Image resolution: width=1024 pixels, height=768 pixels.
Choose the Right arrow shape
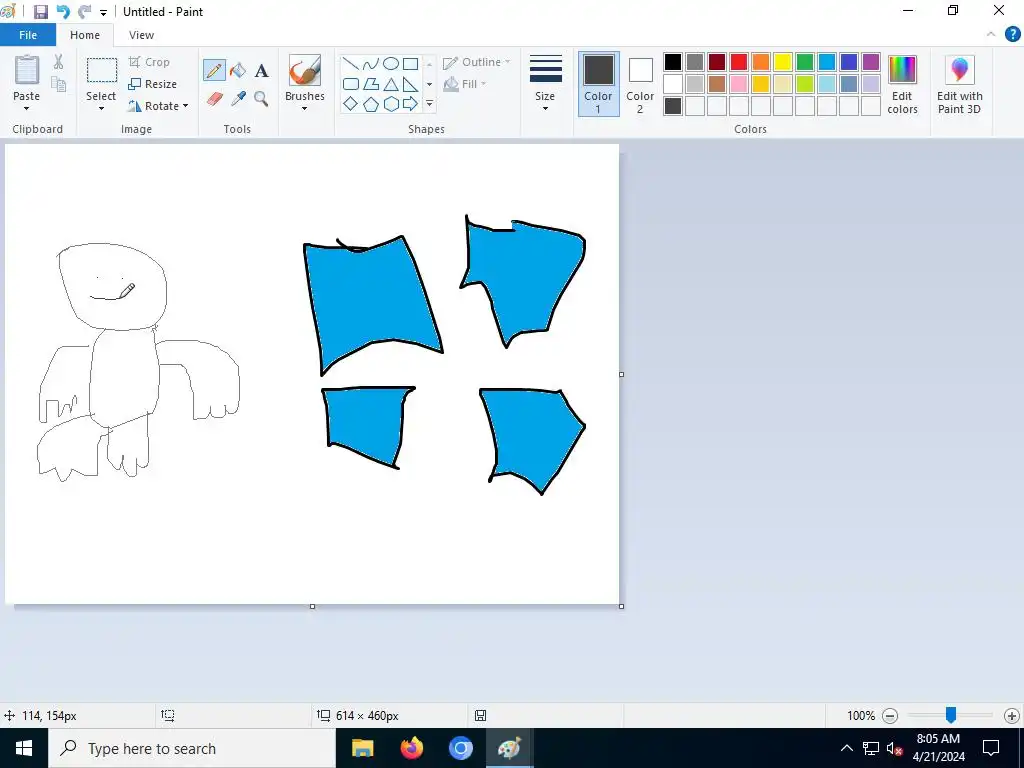coord(410,104)
